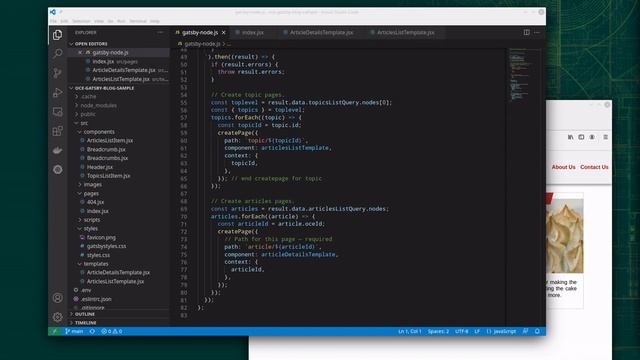Open the Docker whale view
This screenshot has height=360, width=640.
point(58,150)
